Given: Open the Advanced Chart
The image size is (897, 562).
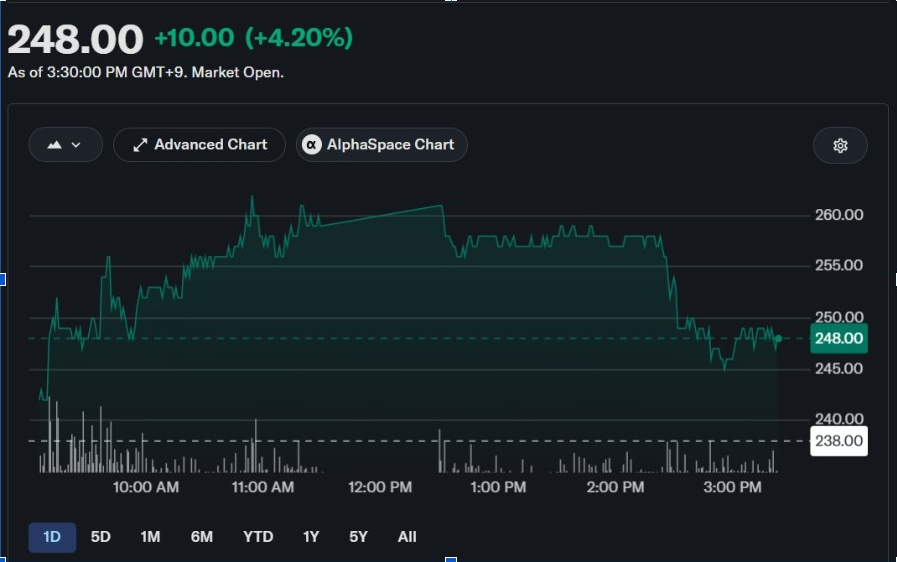Looking at the screenshot, I should 199,145.
